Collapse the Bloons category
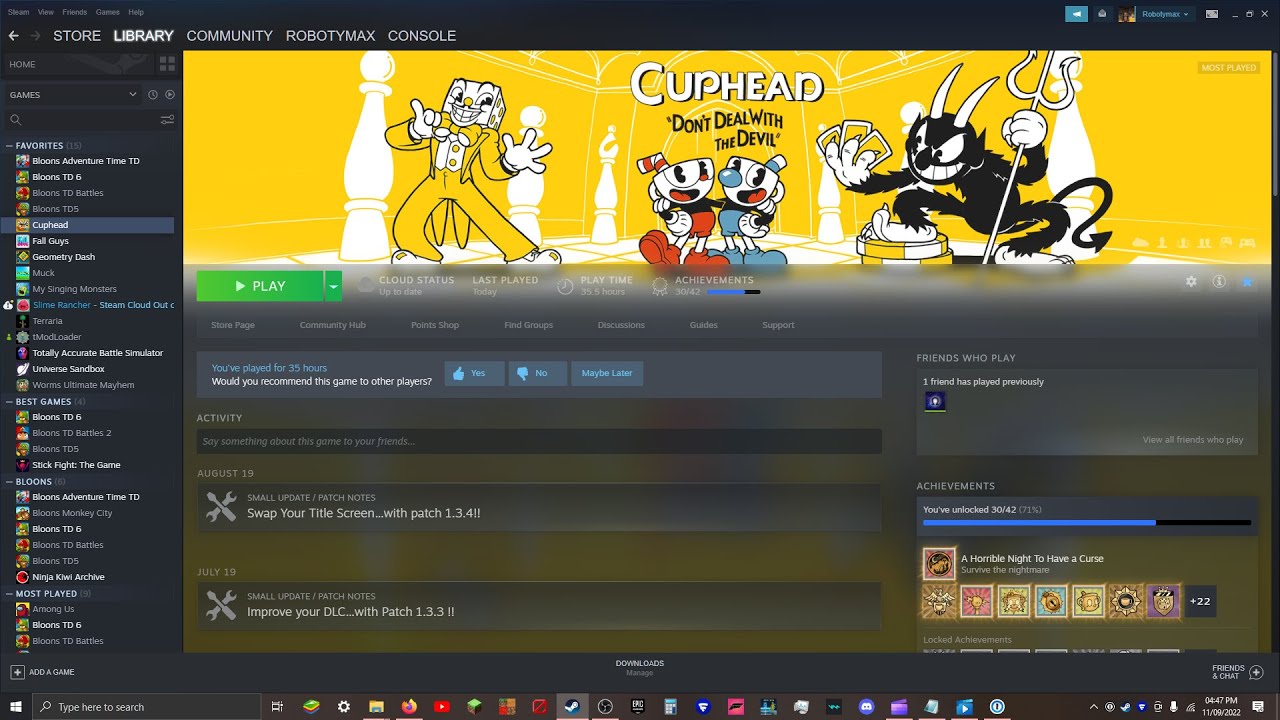 [x=10, y=482]
